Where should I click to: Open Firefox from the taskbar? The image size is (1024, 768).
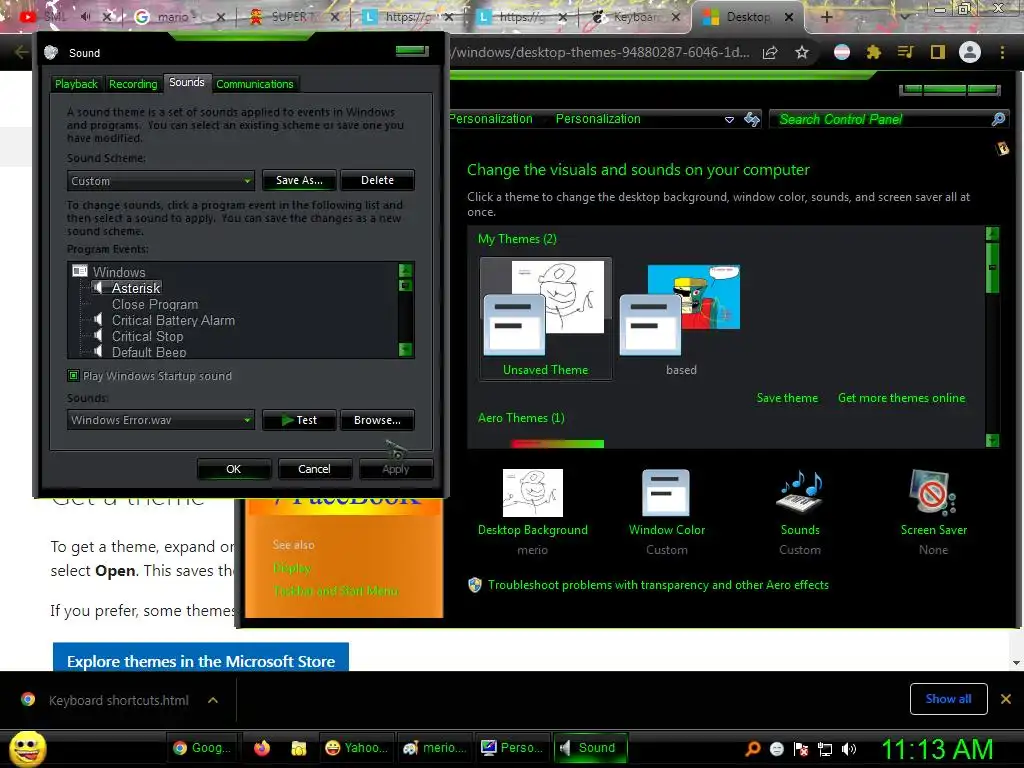(262, 748)
